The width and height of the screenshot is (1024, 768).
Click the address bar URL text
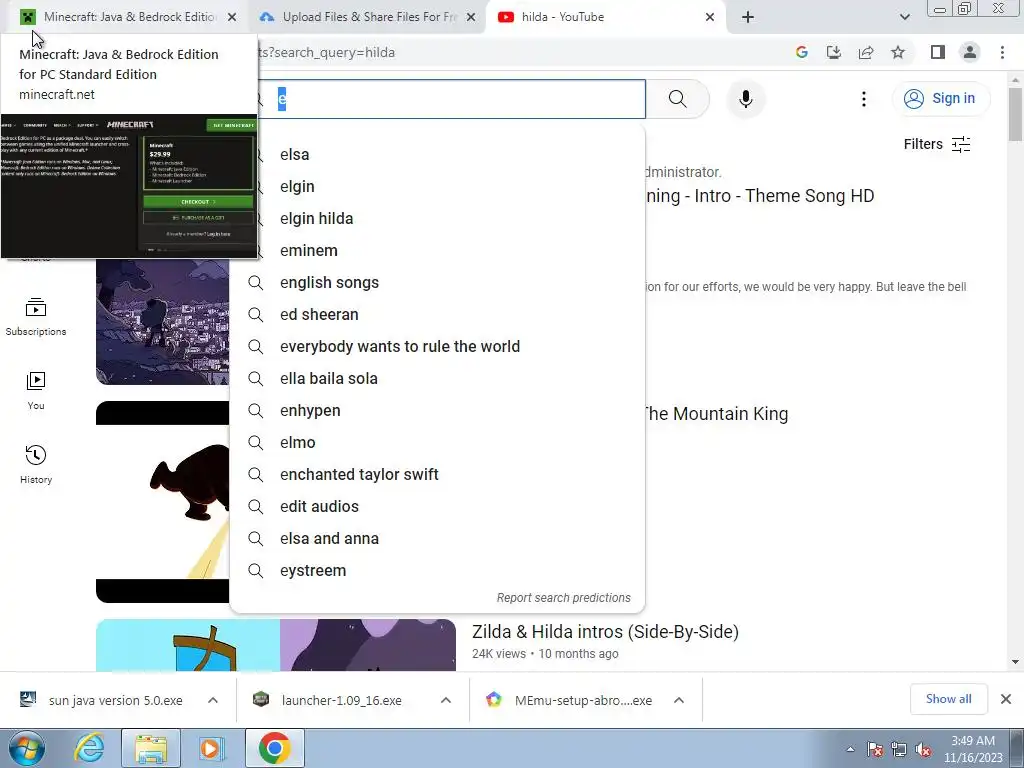click(x=327, y=52)
